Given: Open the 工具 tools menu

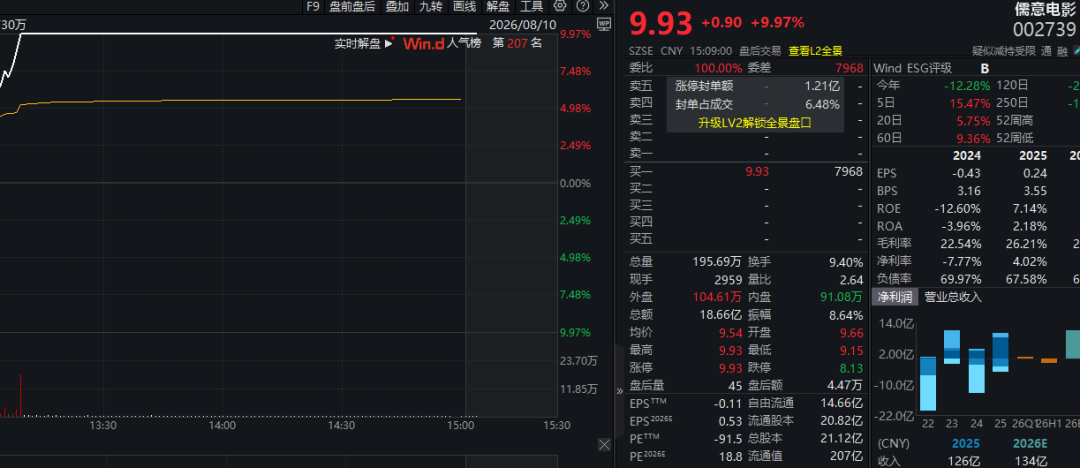Looking at the screenshot, I should [532, 6].
